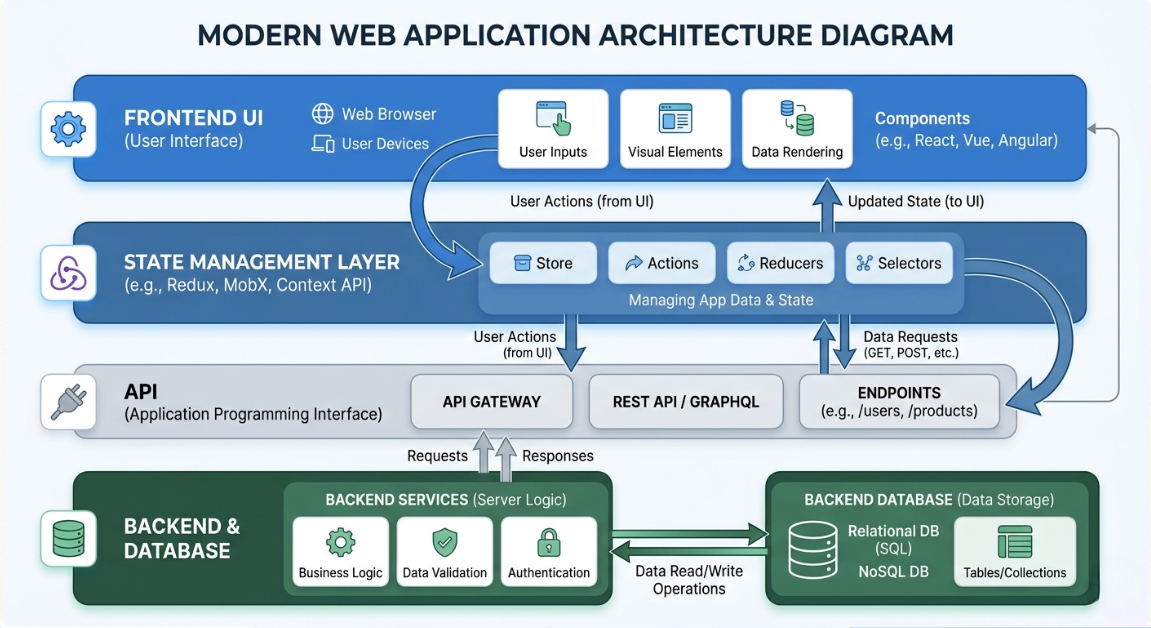The width and height of the screenshot is (1151, 628).
Task: Select the User Inputs card
Action: tap(553, 129)
